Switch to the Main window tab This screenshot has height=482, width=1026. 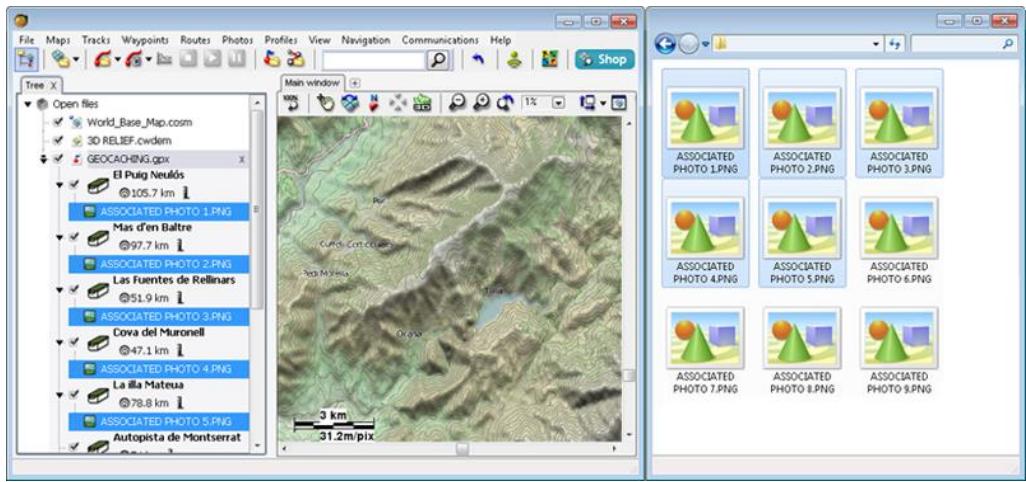pyautogui.click(x=311, y=82)
